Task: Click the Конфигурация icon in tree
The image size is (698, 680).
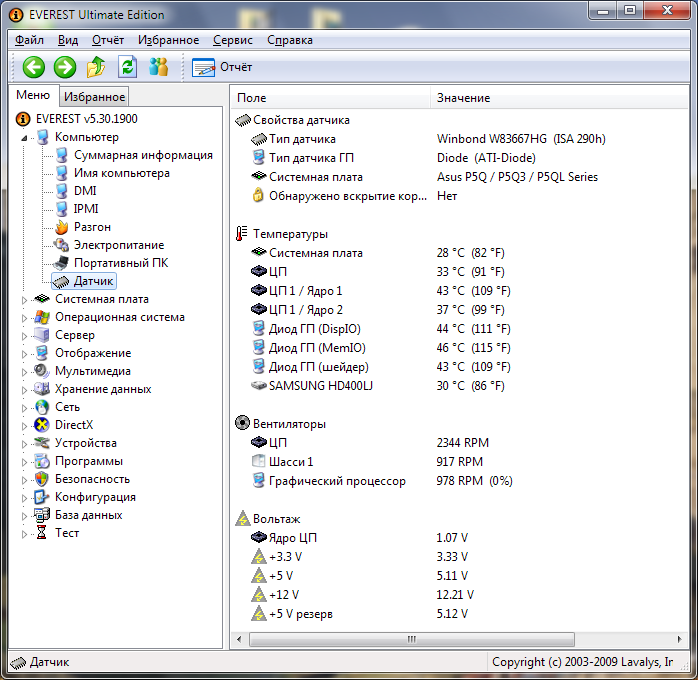Action: click(x=42, y=497)
